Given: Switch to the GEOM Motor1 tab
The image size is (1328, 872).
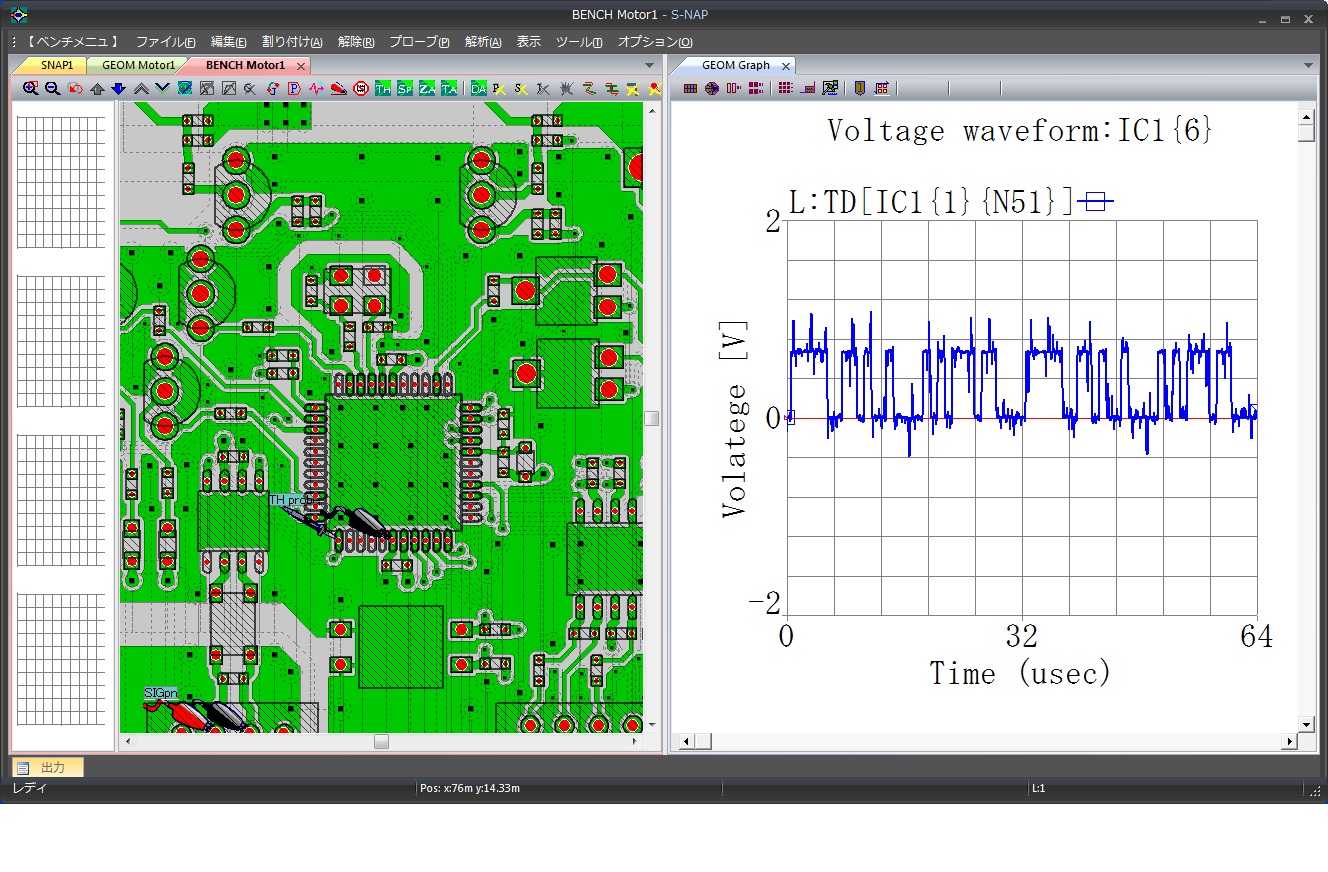Looking at the screenshot, I should pyautogui.click(x=139, y=65).
